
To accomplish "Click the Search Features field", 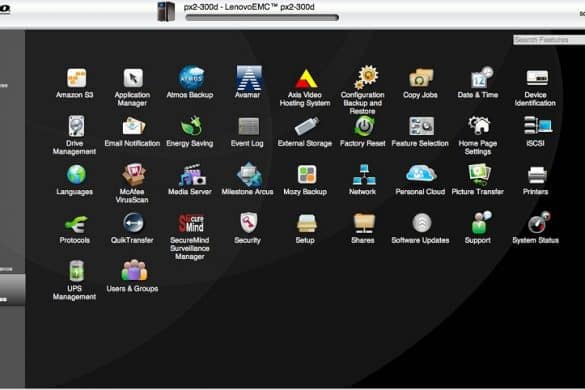I will (x=549, y=40).
